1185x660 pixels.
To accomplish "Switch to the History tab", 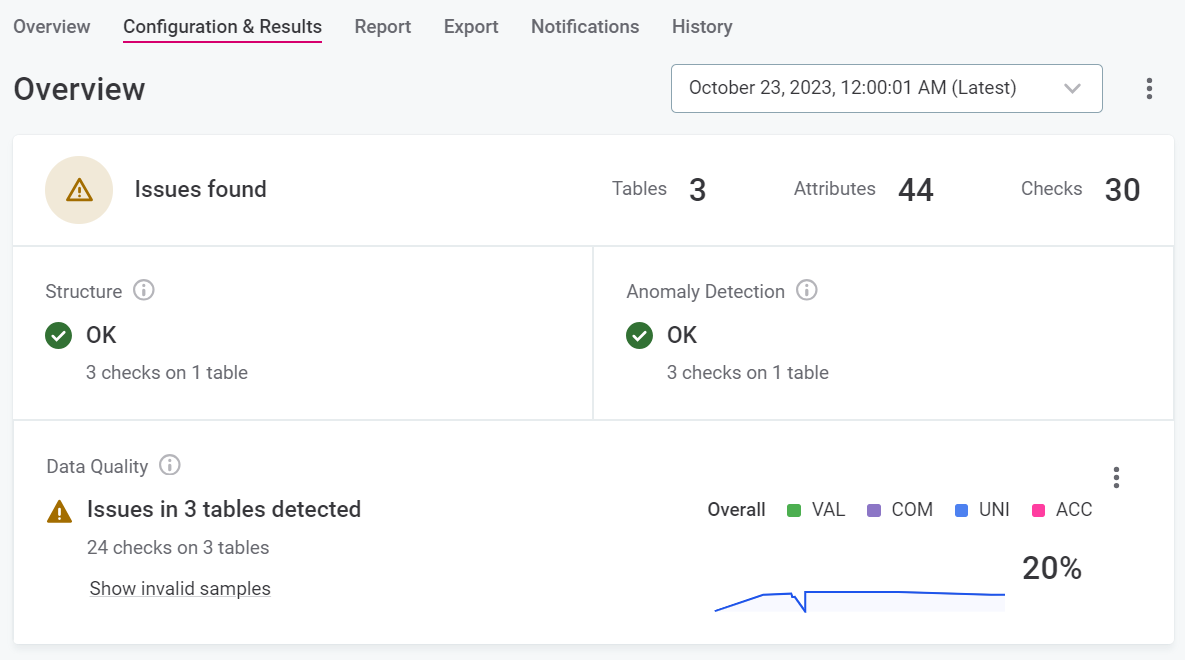I will click(x=702, y=27).
